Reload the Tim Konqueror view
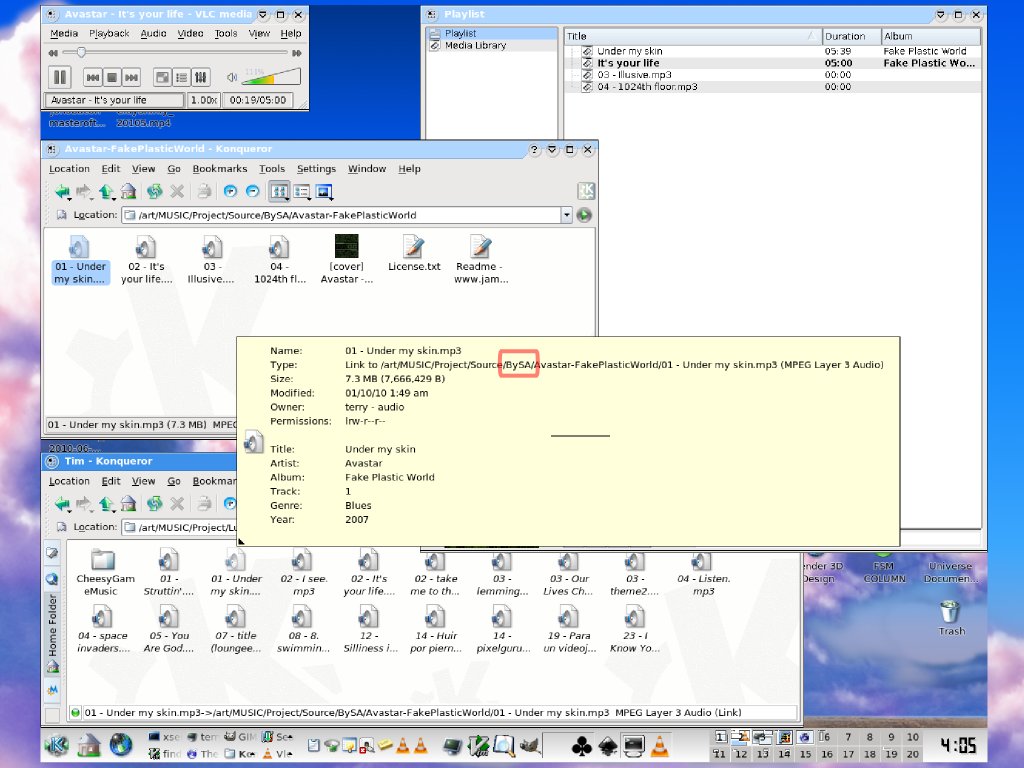 coord(155,504)
